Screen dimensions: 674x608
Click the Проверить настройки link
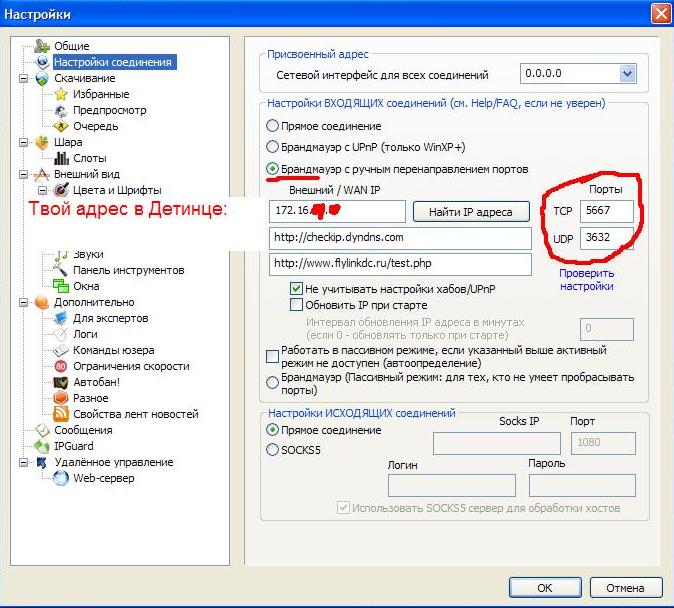pos(586,279)
